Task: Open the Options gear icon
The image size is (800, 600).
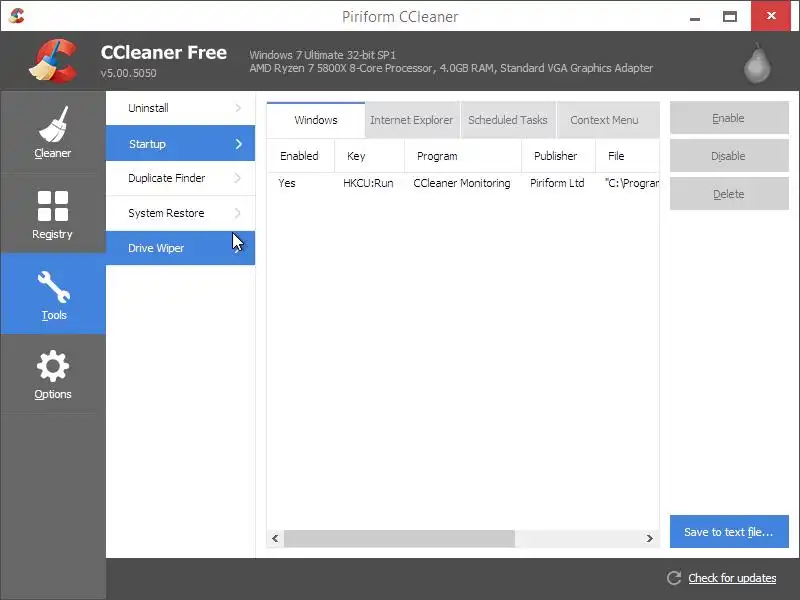Action: [x=53, y=366]
